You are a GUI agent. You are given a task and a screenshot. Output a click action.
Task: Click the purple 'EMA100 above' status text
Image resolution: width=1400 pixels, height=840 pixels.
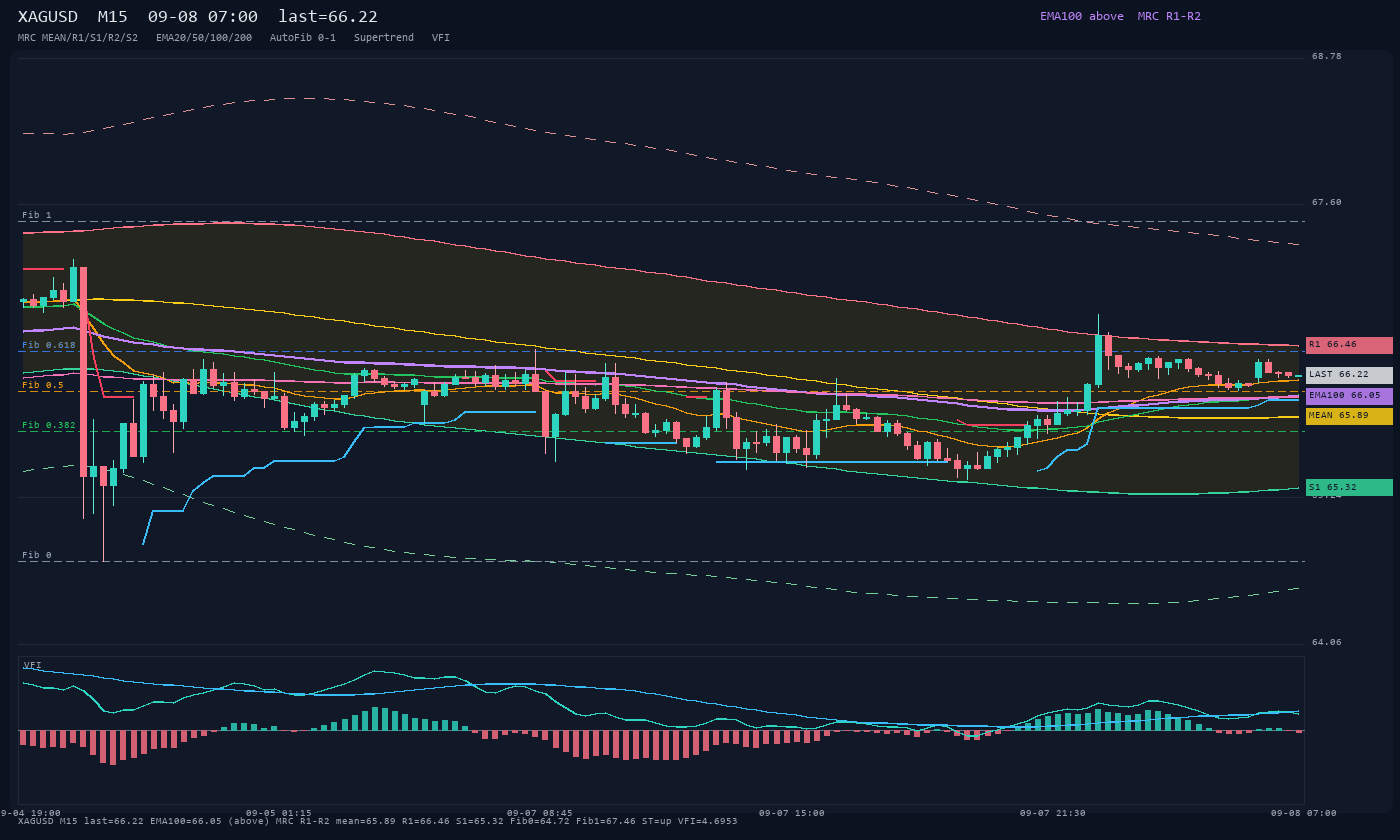(x=1082, y=16)
